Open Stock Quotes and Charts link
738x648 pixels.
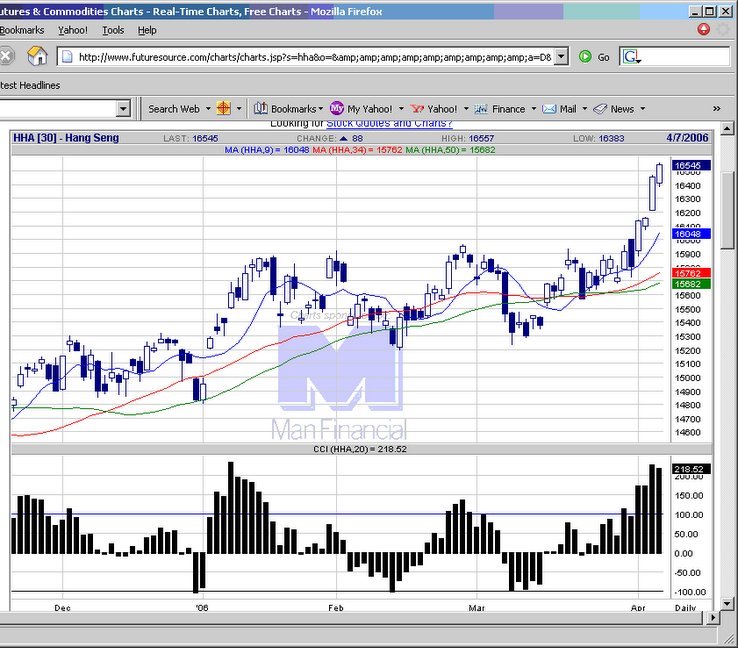point(389,123)
